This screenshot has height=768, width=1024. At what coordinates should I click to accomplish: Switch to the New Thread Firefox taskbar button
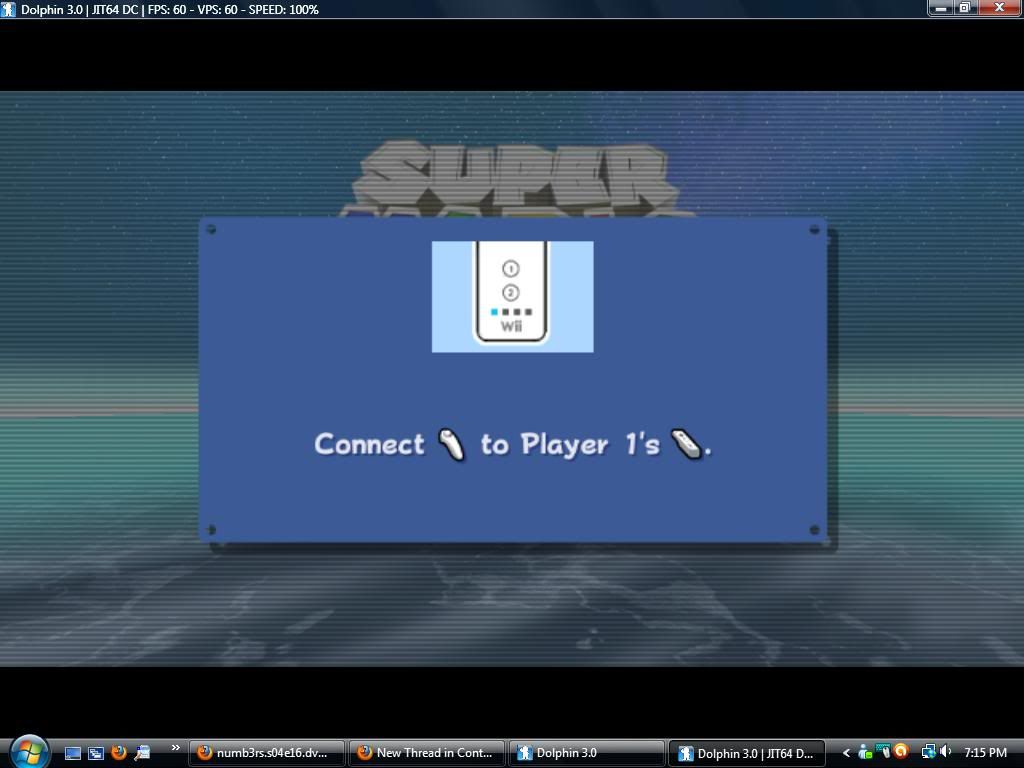(x=426, y=753)
